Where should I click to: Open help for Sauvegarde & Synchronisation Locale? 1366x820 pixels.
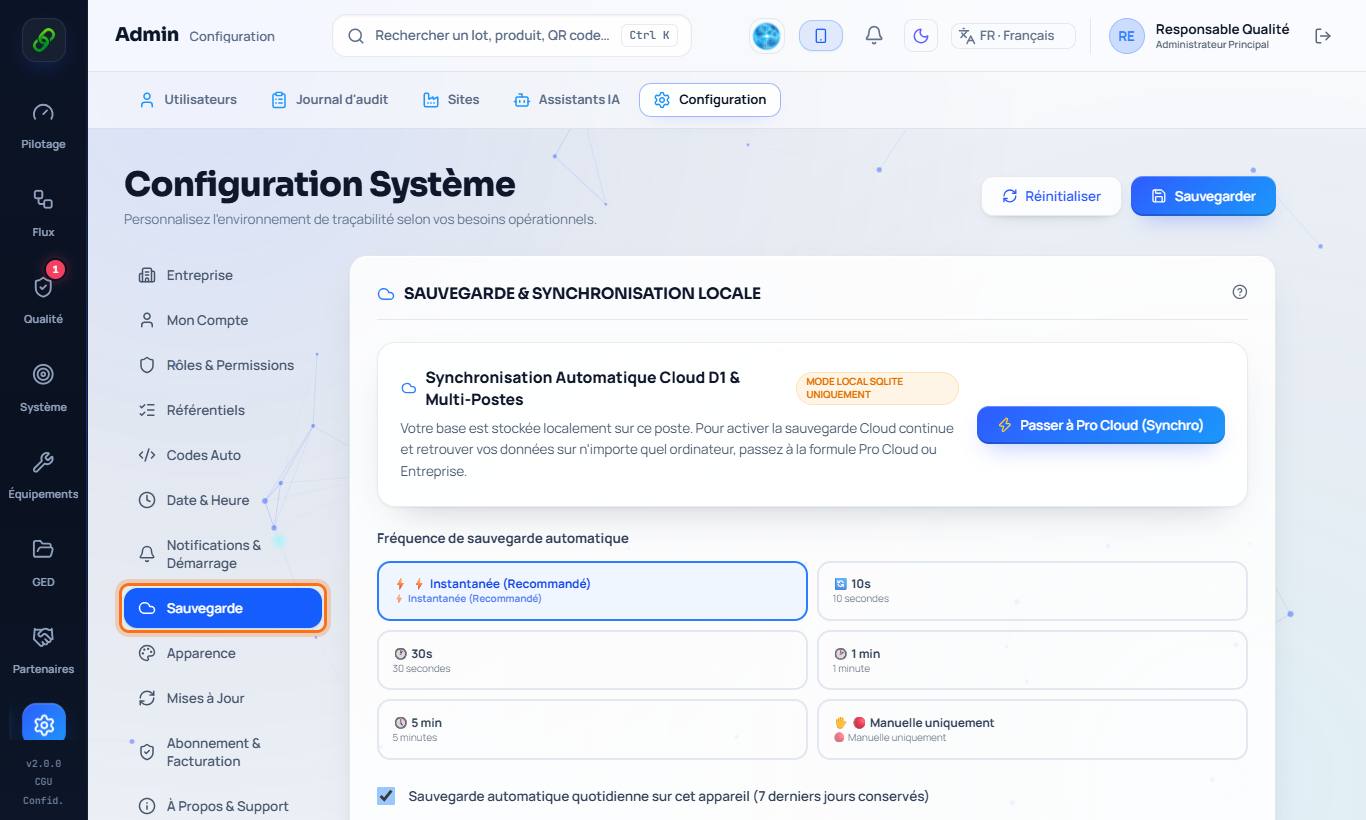pyautogui.click(x=1240, y=292)
